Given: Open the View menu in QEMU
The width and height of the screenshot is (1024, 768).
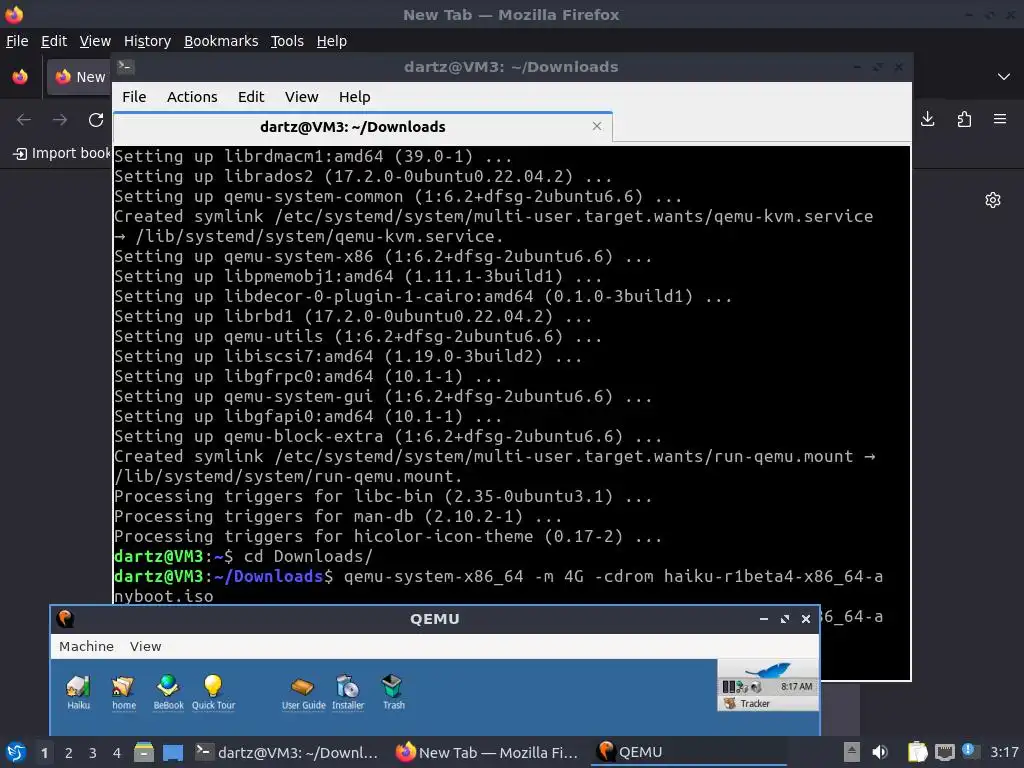Looking at the screenshot, I should [x=145, y=646].
